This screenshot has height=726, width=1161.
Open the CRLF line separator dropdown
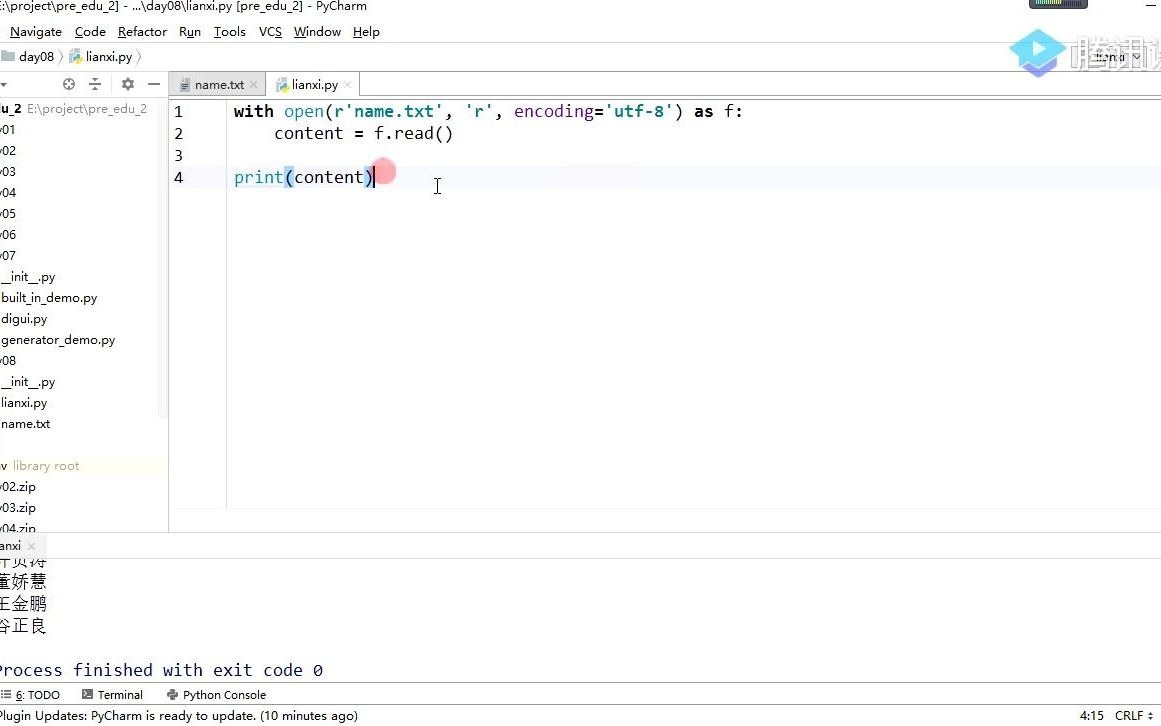[1131, 715]
